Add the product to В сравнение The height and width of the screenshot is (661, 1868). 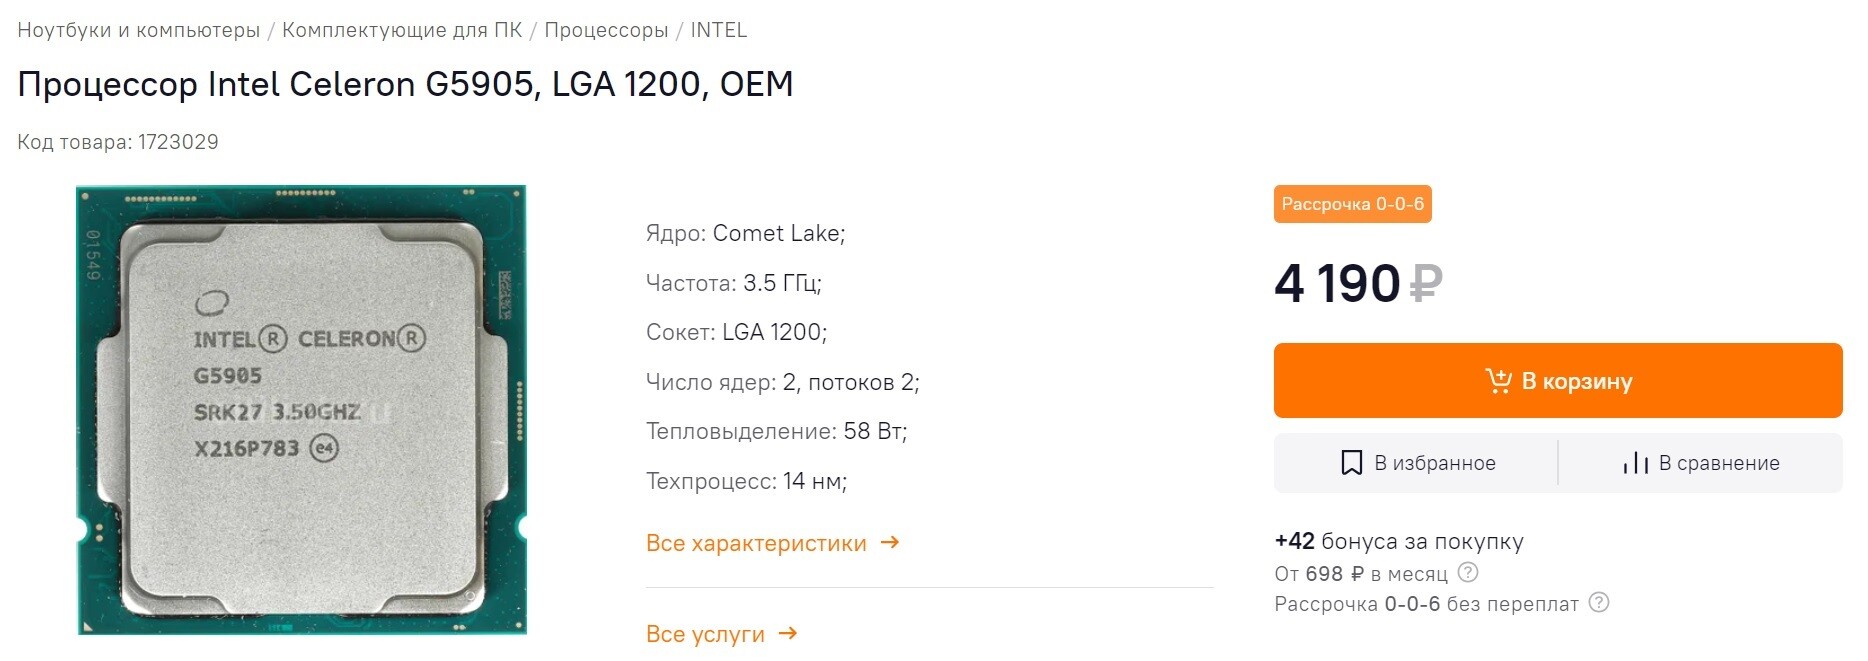(x=1701, y=462)
